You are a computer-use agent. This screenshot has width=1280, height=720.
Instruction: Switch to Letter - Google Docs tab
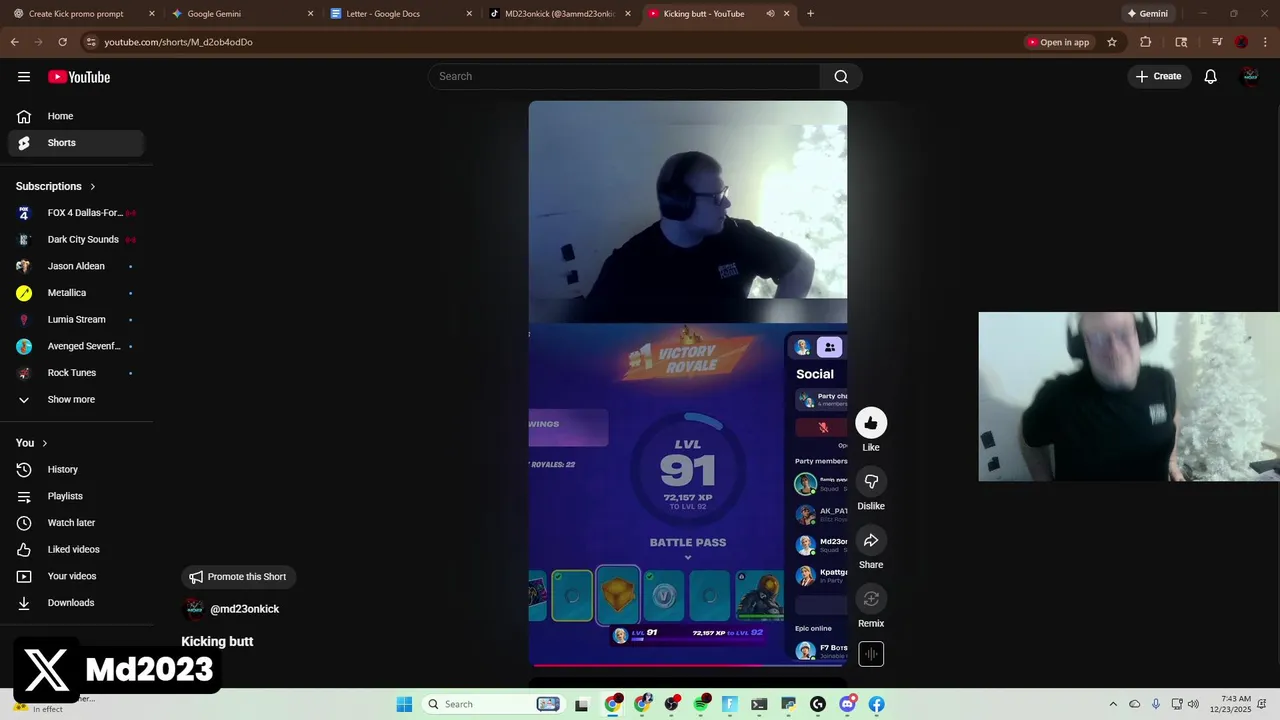click(x=400, y=14)
